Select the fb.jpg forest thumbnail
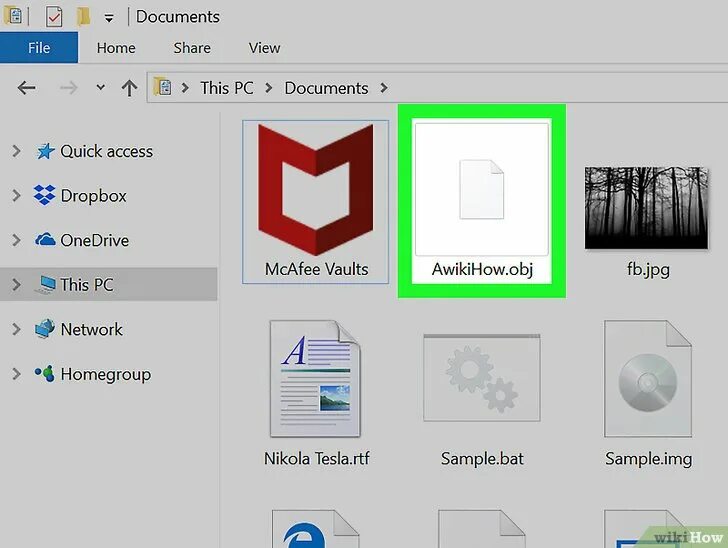This screenshot has height=548, width=728. (x=646, y=208)
